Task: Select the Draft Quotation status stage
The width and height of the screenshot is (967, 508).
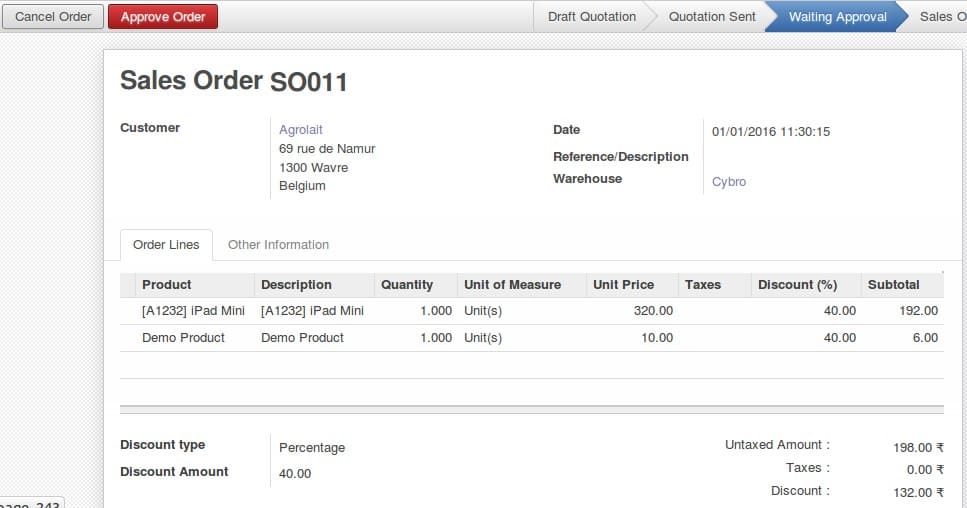Action: (x=591, y=17)
